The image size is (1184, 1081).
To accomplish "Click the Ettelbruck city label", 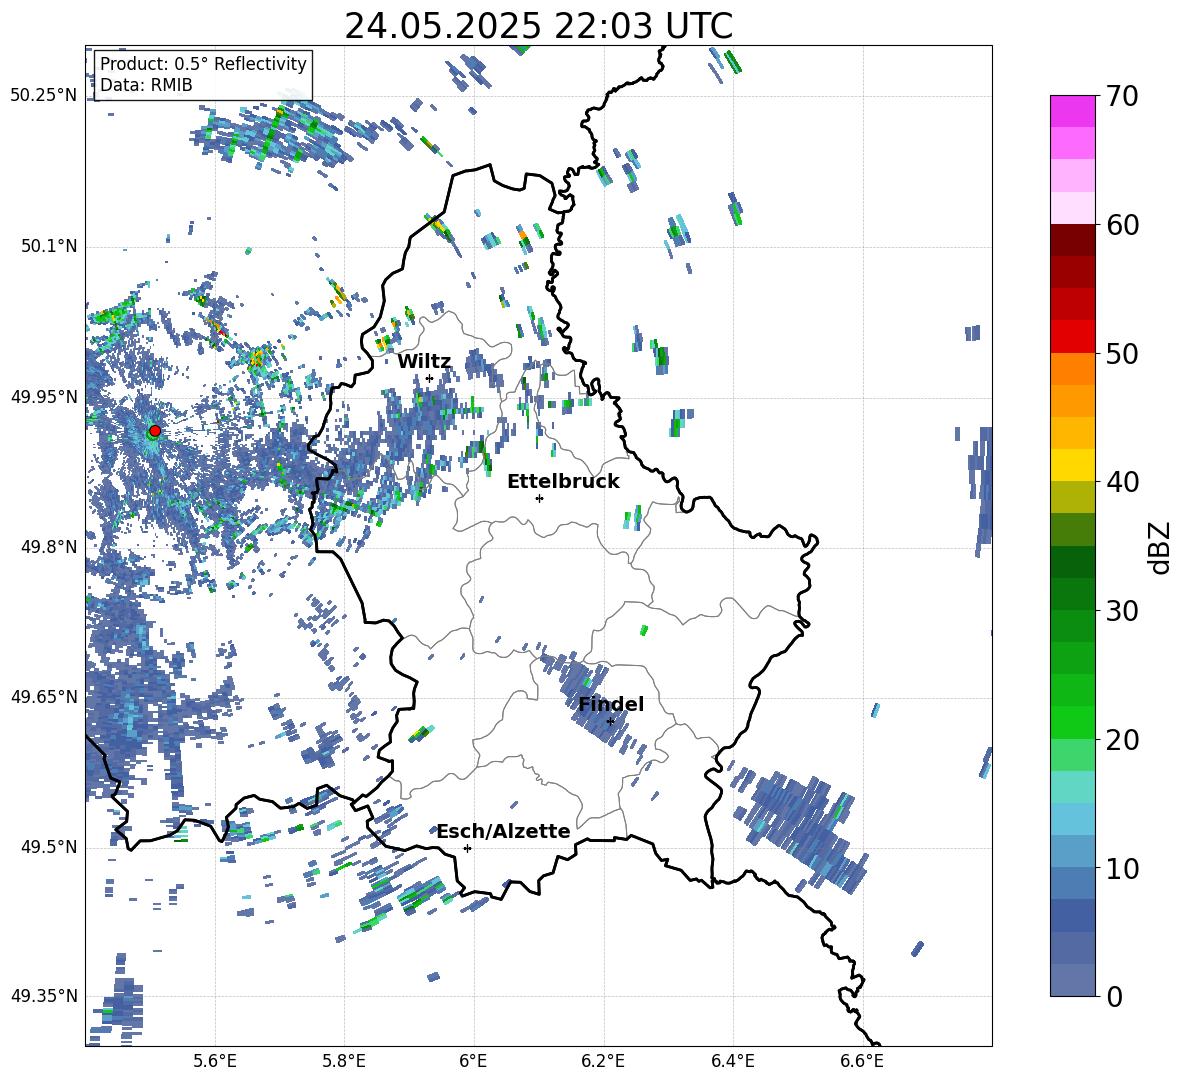I will [563, 482].
